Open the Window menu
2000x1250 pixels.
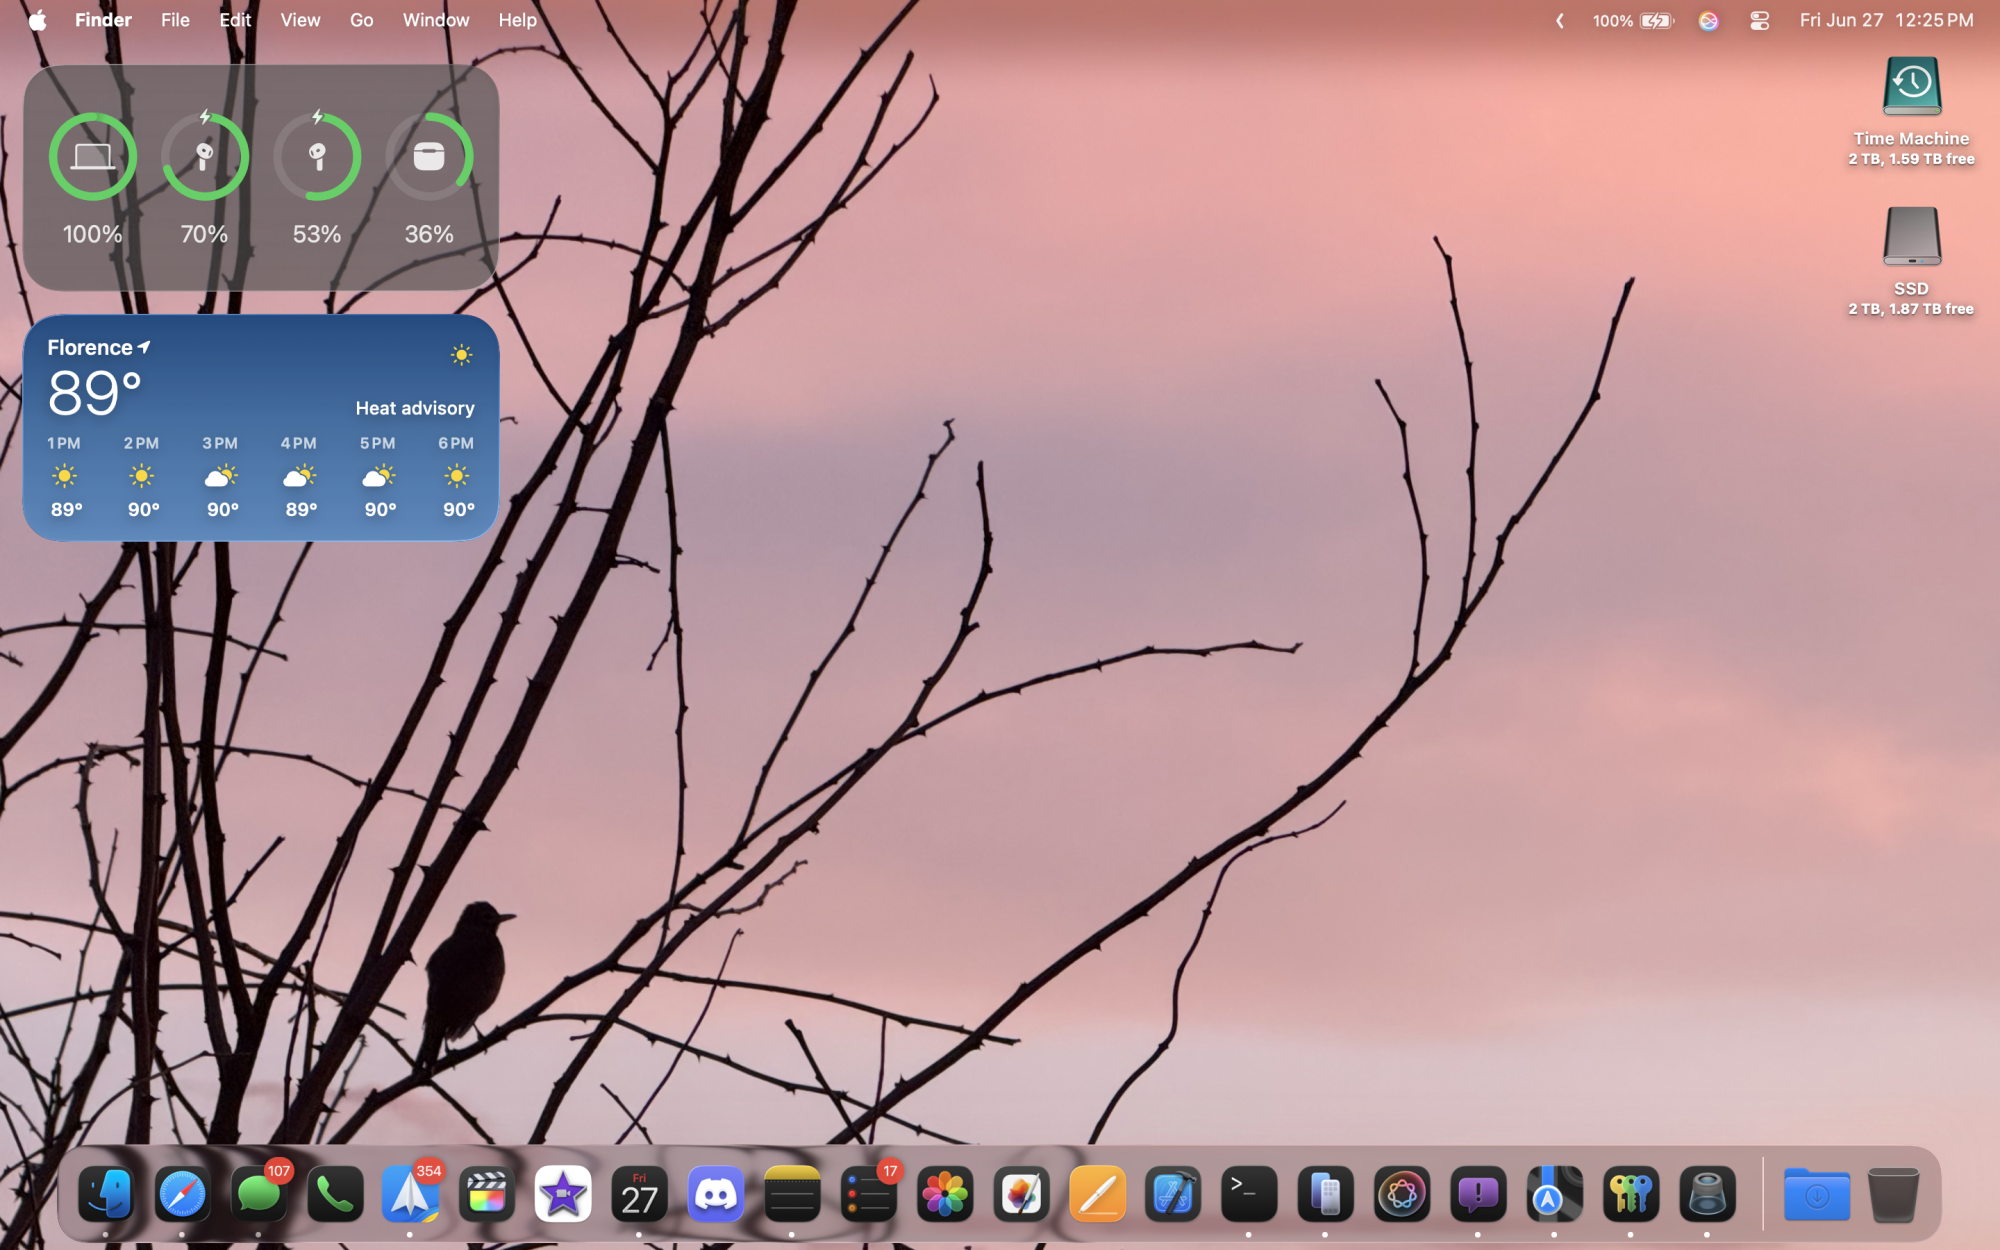(435, 20)
